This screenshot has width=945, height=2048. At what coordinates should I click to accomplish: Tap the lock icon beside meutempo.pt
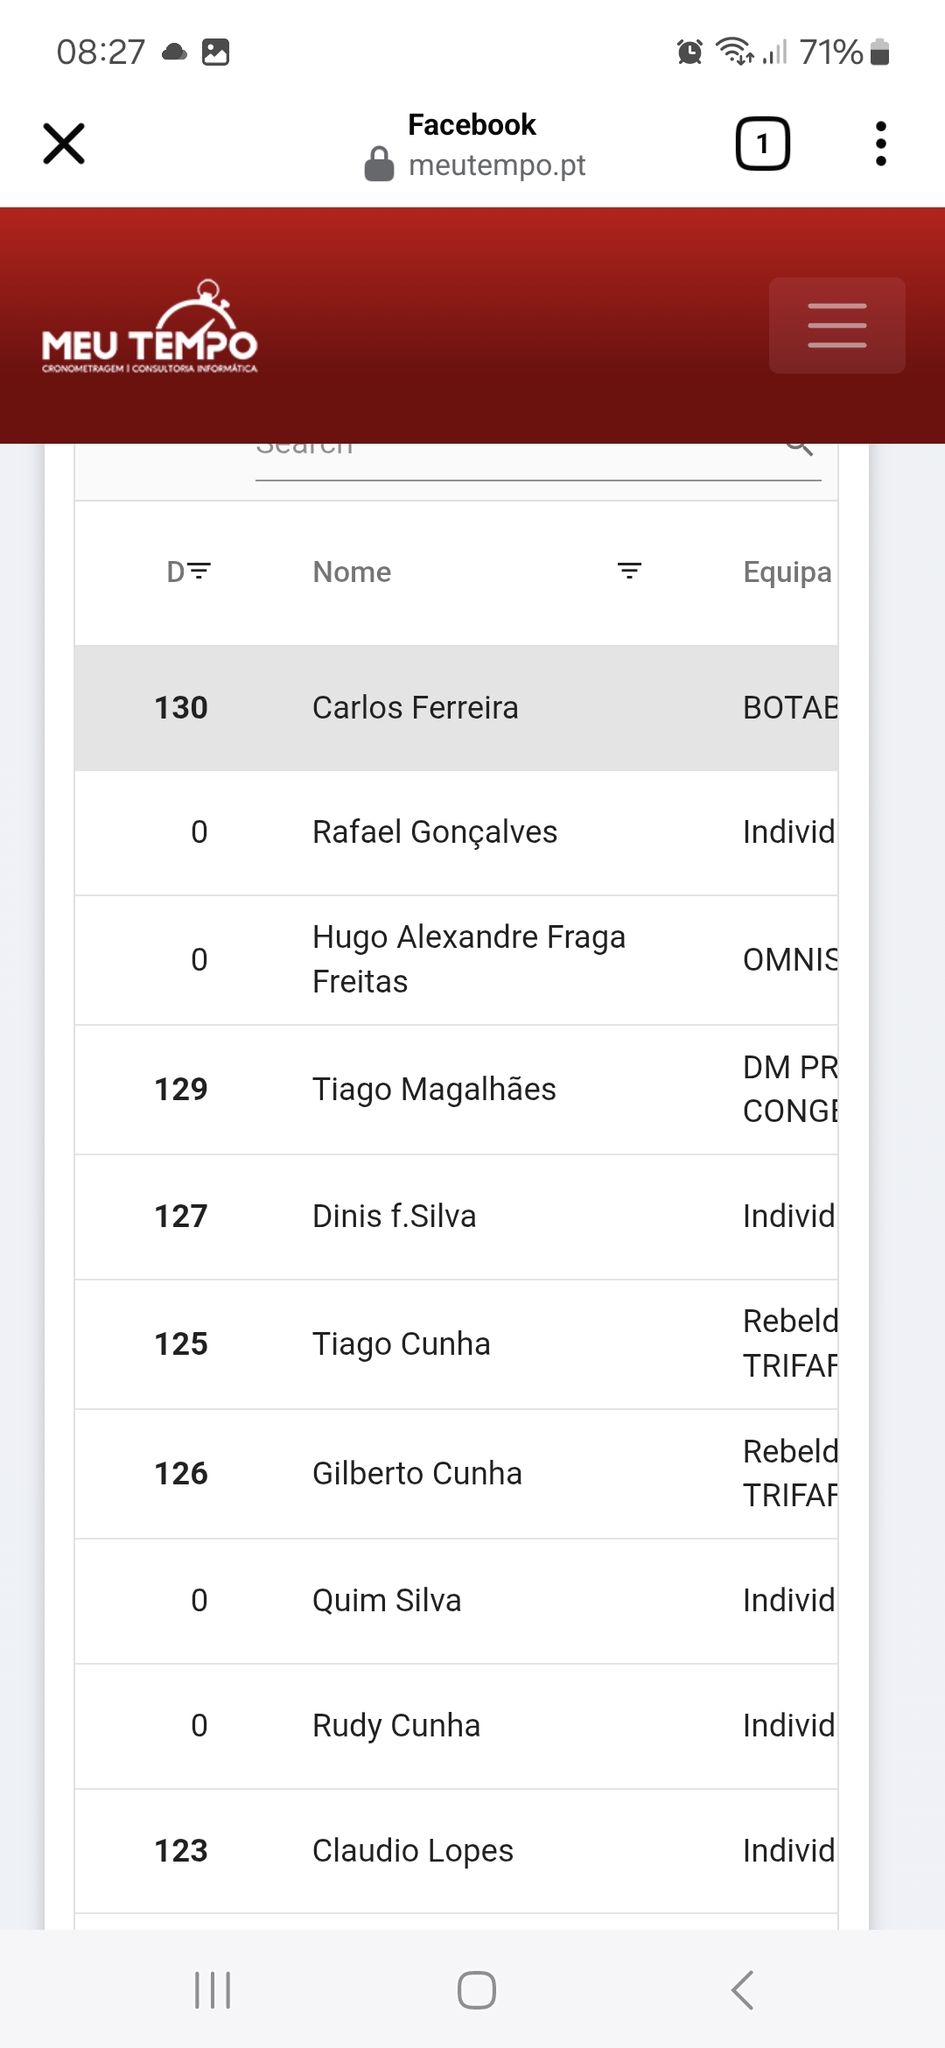(x=379, y=164)
